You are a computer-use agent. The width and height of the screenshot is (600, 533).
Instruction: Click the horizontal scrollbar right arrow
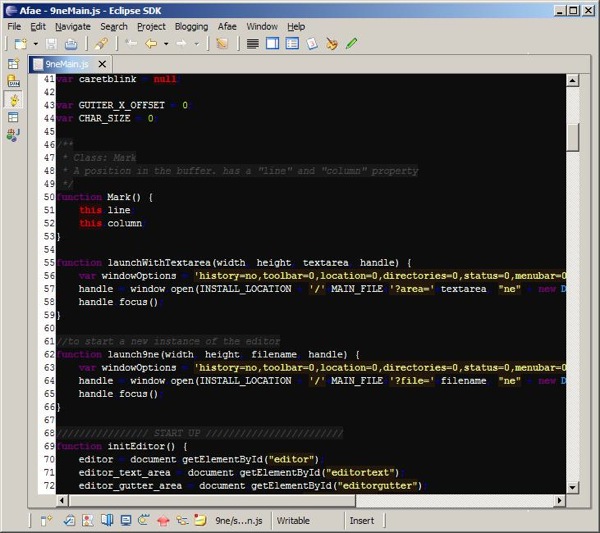(559, 500)
